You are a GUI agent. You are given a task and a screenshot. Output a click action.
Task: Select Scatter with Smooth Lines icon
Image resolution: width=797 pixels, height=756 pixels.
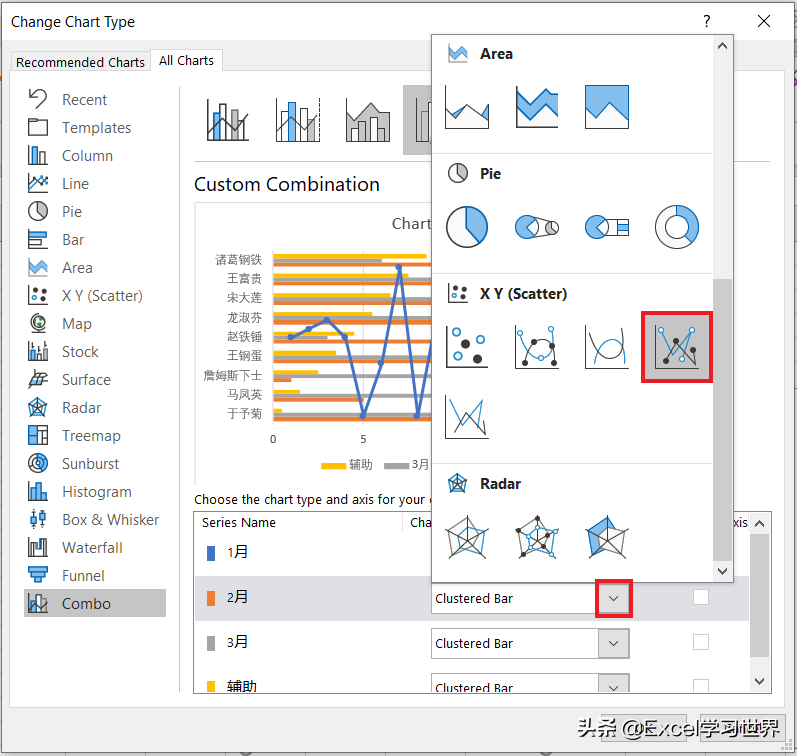[x=606, y=347]
